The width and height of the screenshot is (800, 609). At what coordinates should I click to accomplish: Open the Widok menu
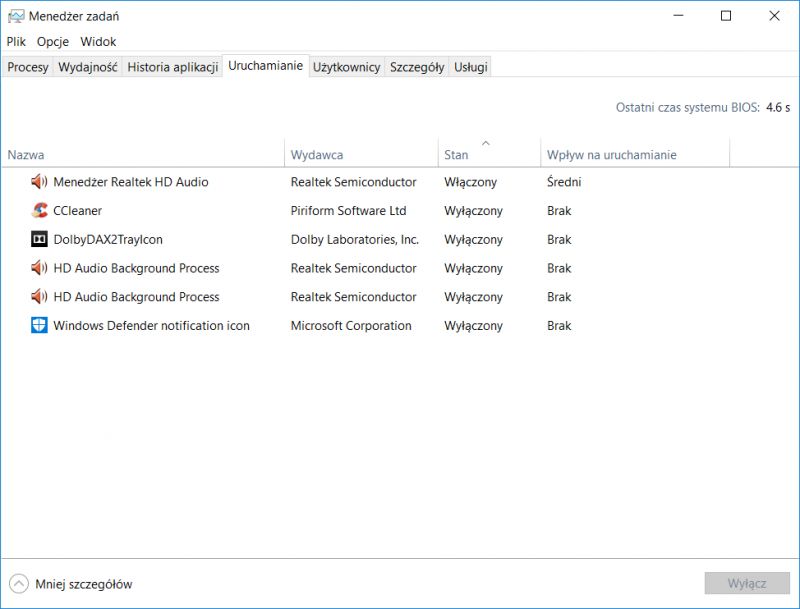coord(98,41)
